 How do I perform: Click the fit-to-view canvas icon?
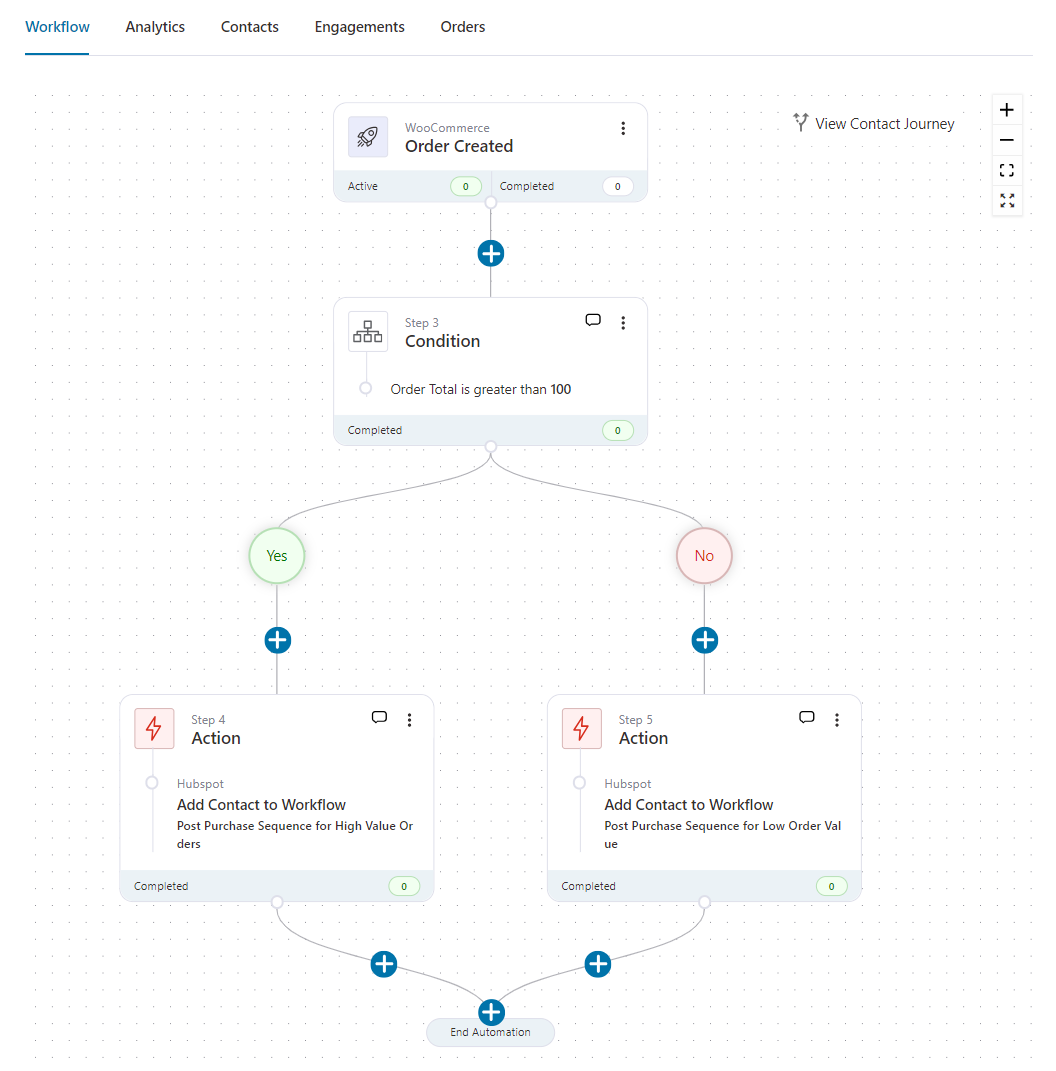tap(1007, 171)
